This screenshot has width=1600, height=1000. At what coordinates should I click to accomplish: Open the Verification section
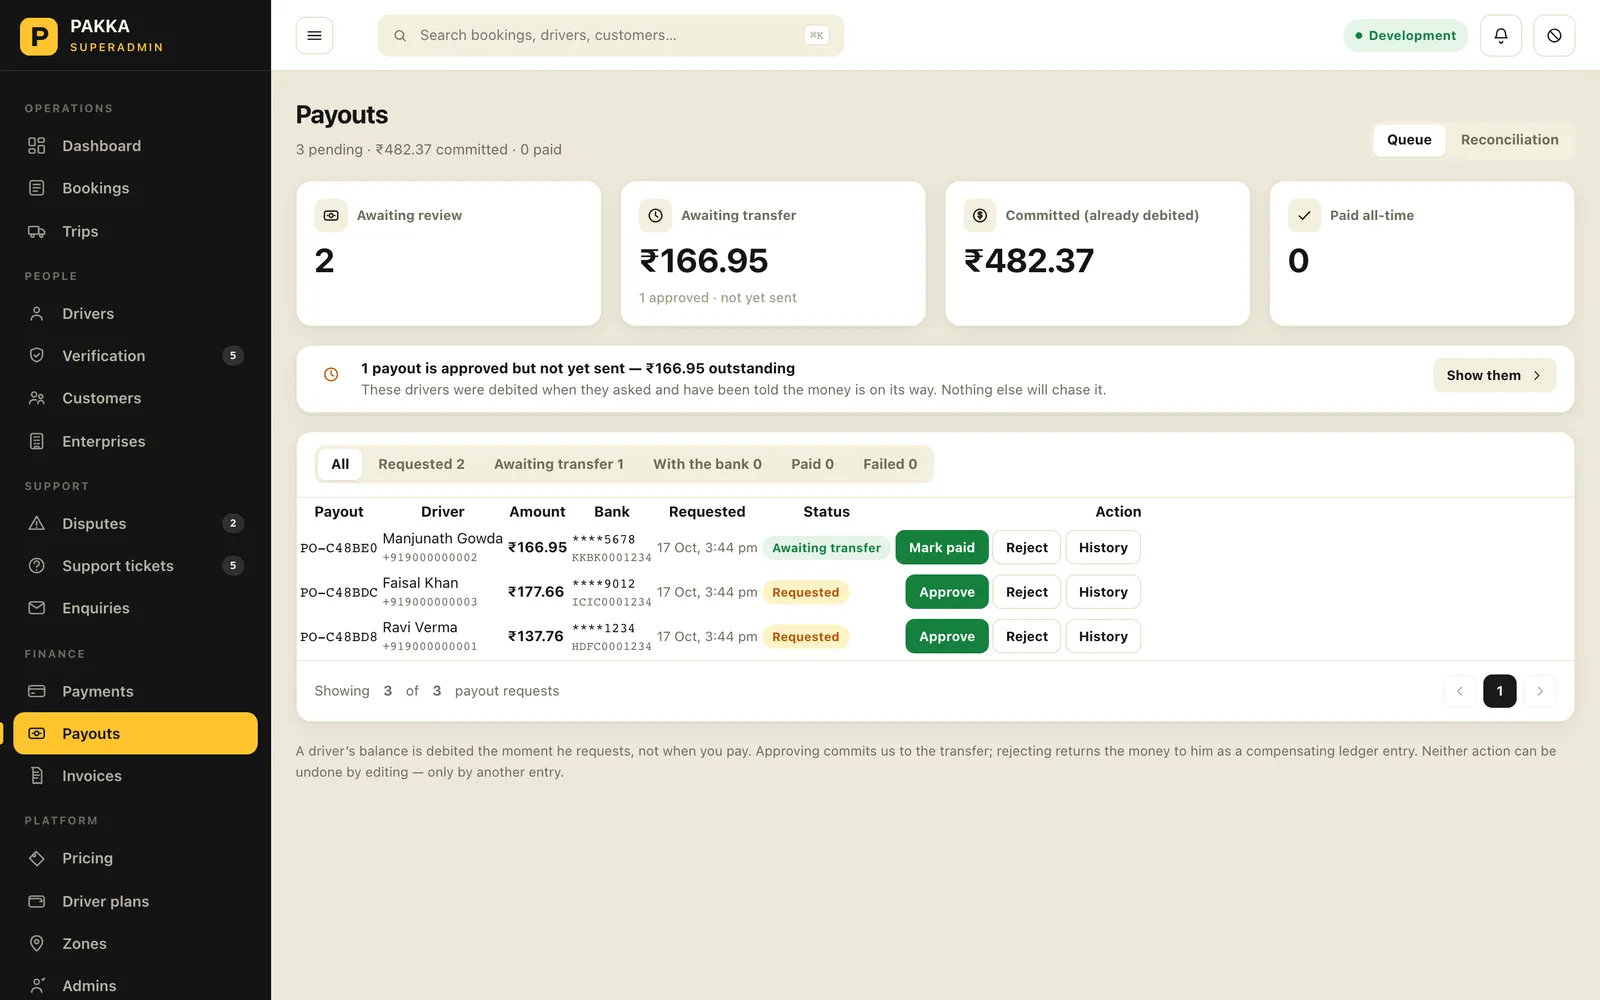[136, 356]
